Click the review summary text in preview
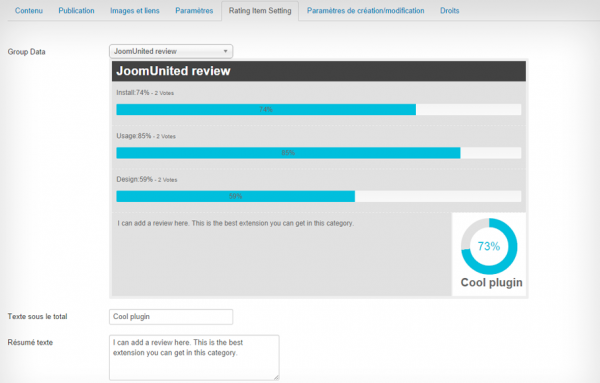The height and width of the screenshot is (383, 600). click(235, 223)
